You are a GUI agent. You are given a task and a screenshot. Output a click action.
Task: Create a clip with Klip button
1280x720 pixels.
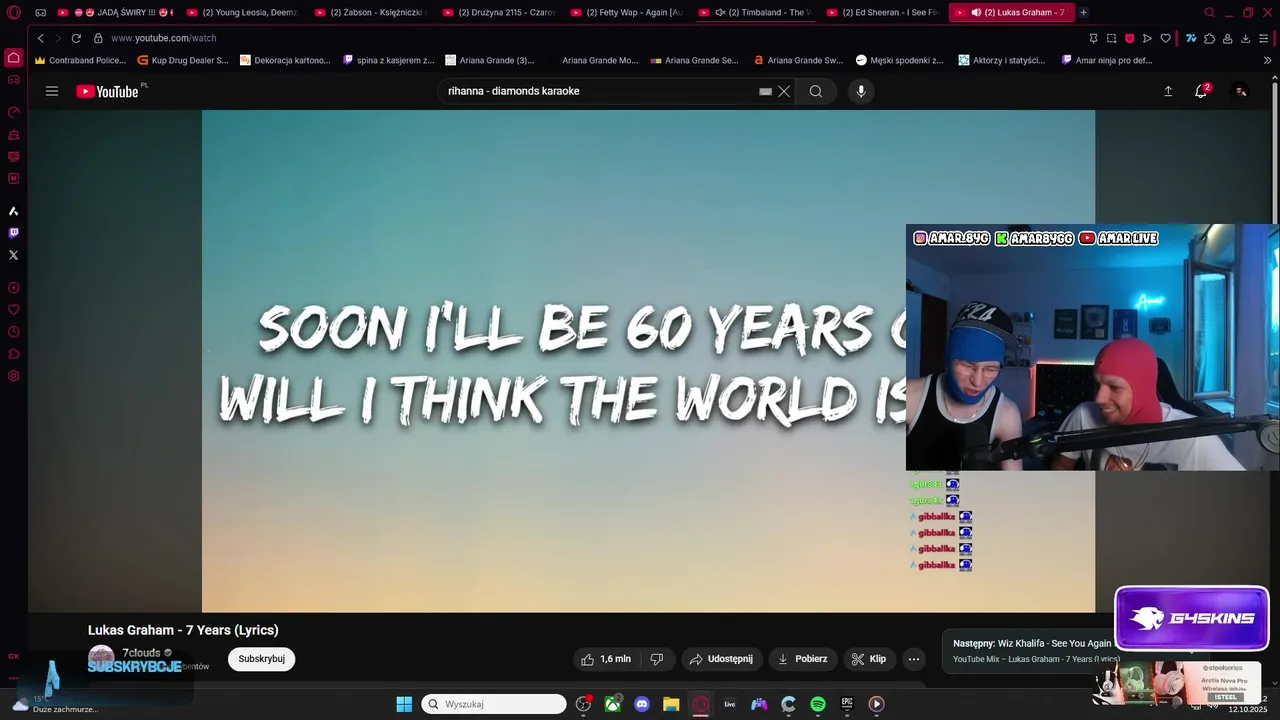pyautogui.click(x=869, y=659)
